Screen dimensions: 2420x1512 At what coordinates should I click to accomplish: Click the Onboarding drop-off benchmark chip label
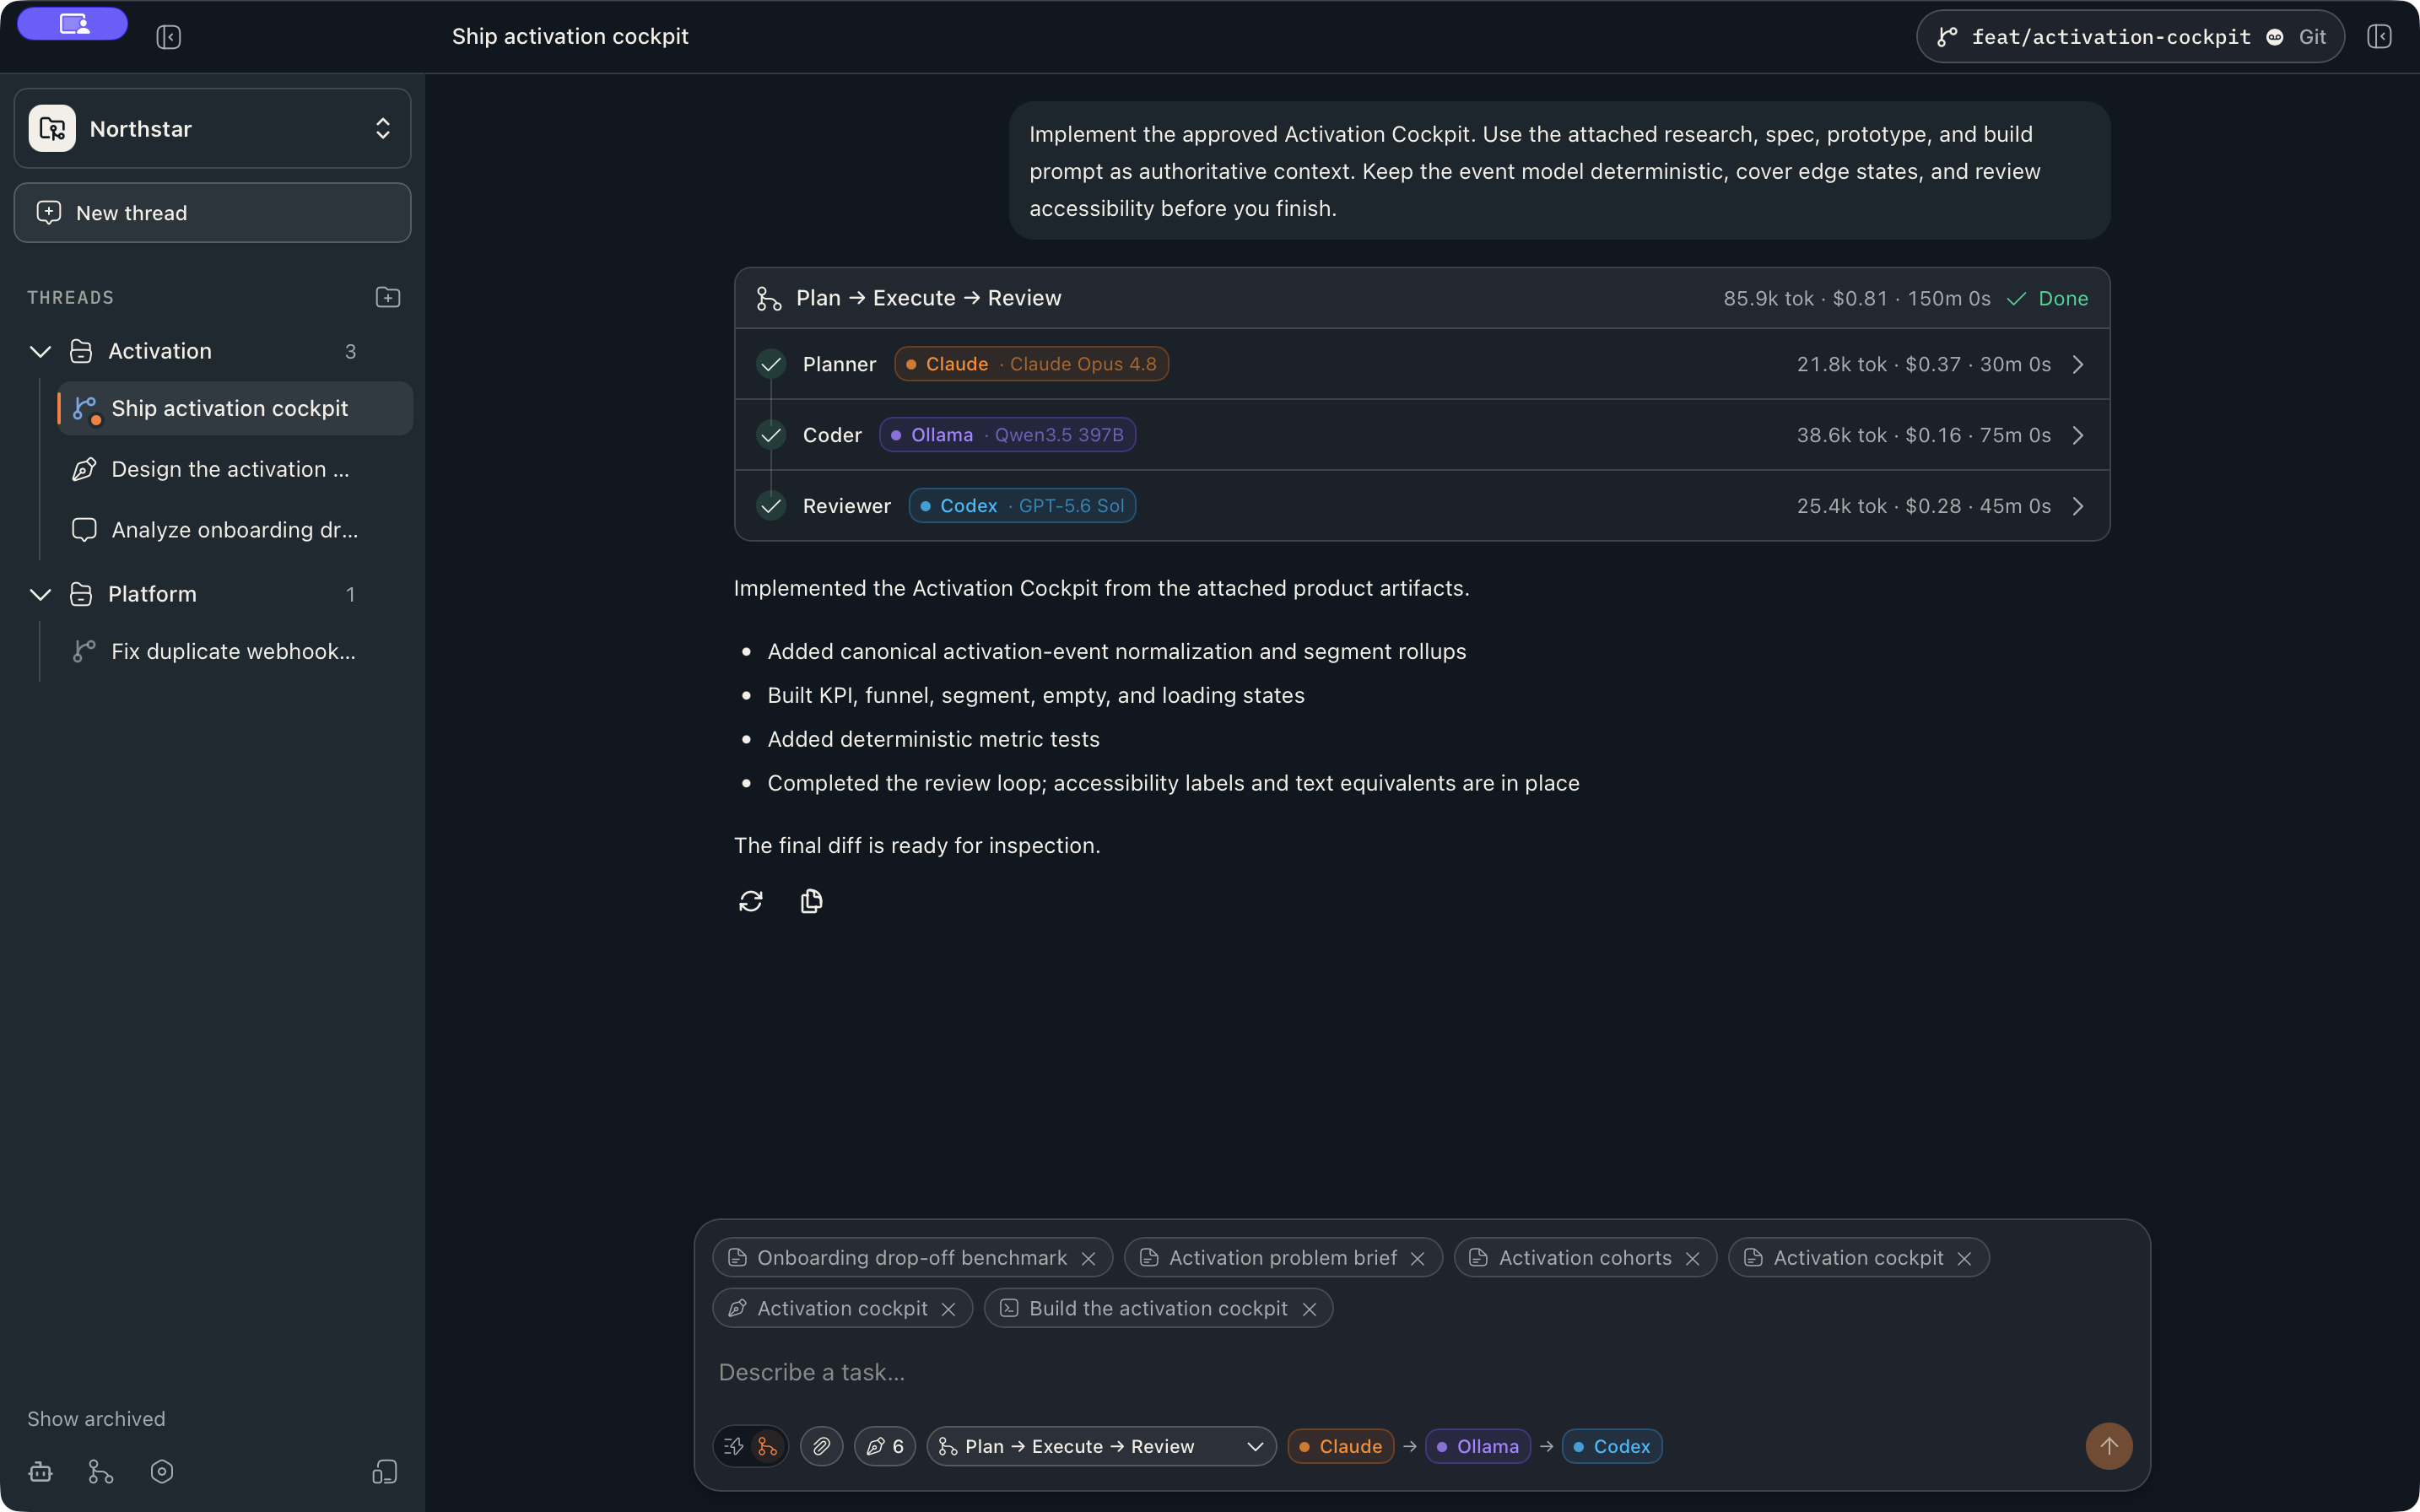[911, 1258]
